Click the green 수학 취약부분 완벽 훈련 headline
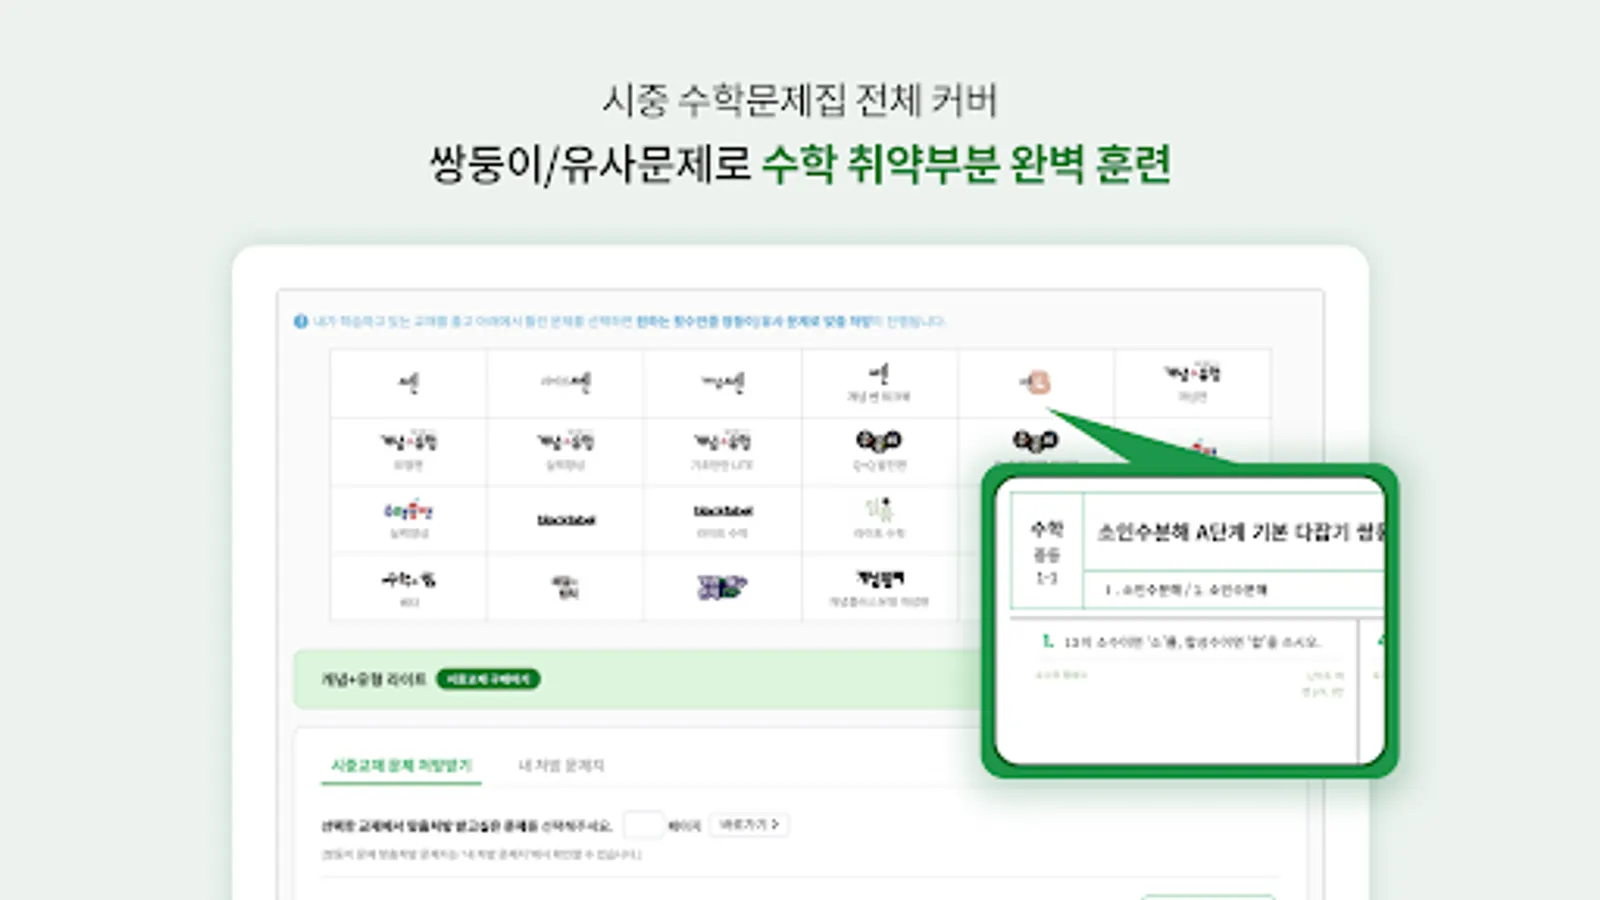This screenshot has height=900, width=1600. (966, 164)
